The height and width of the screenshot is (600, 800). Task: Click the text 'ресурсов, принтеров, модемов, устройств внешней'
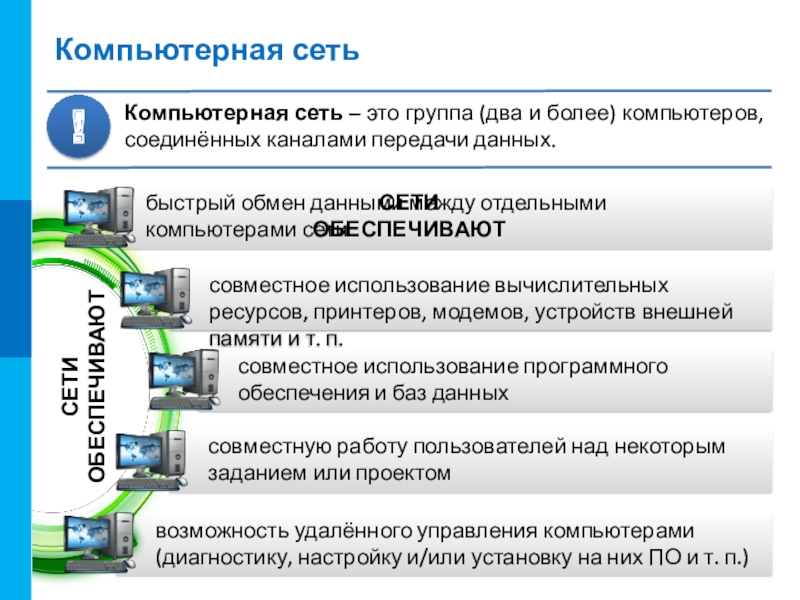click(471, 312)
